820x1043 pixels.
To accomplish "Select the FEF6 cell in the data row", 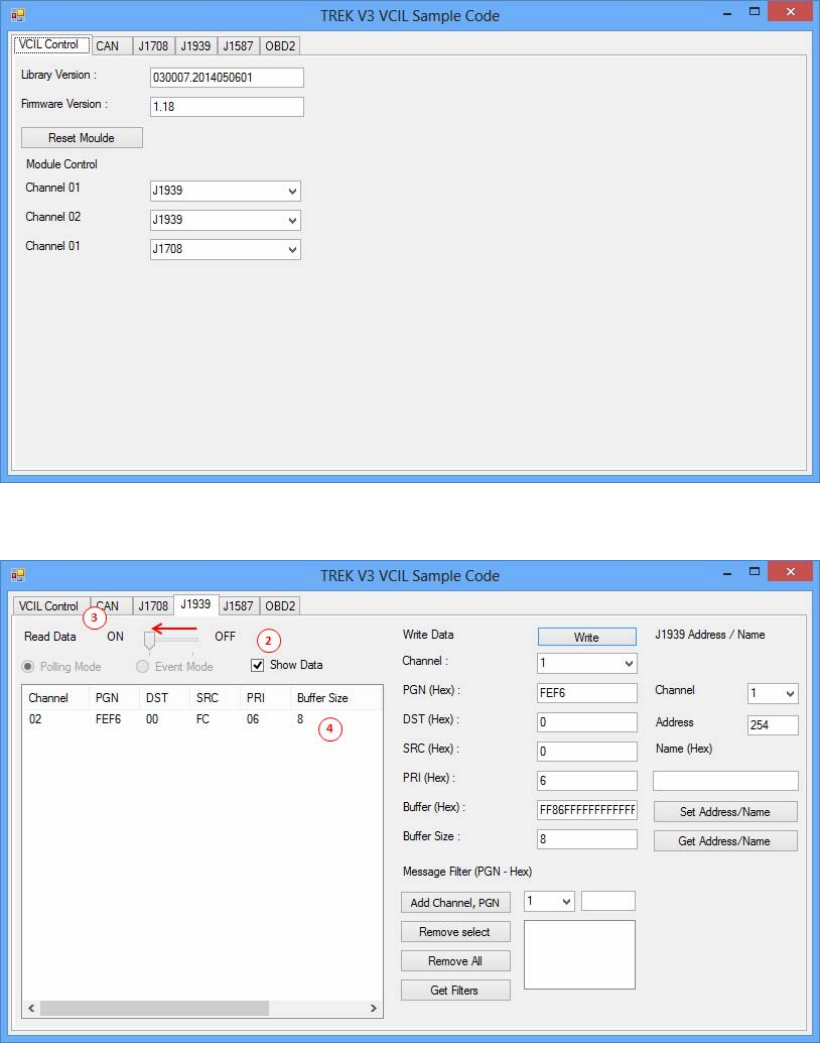I will 108,719.
